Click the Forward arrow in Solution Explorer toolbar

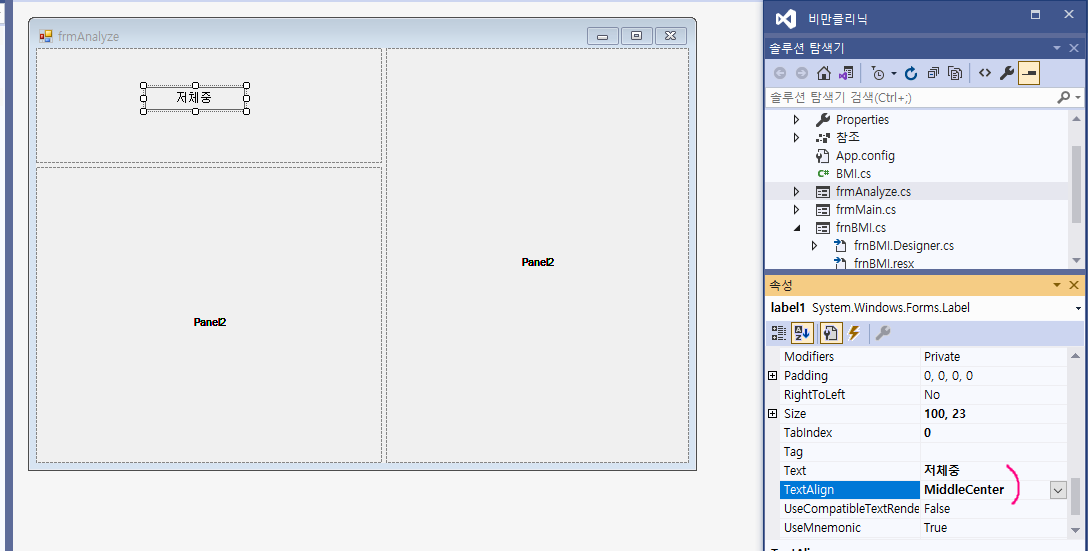point(801,73)
